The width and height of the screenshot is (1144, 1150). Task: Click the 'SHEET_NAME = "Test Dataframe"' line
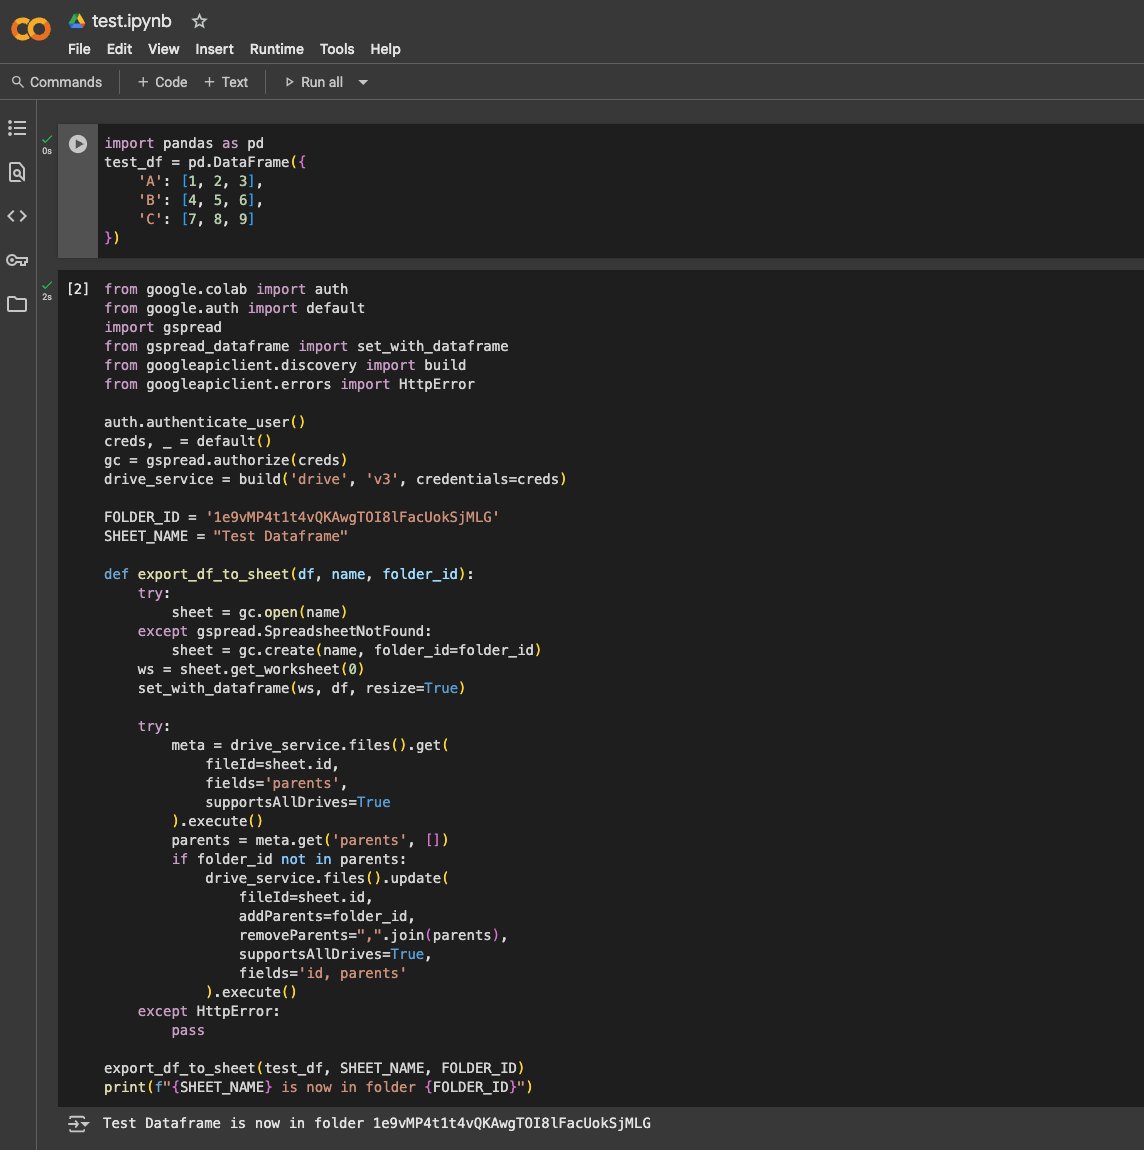[x=226, y=536]
